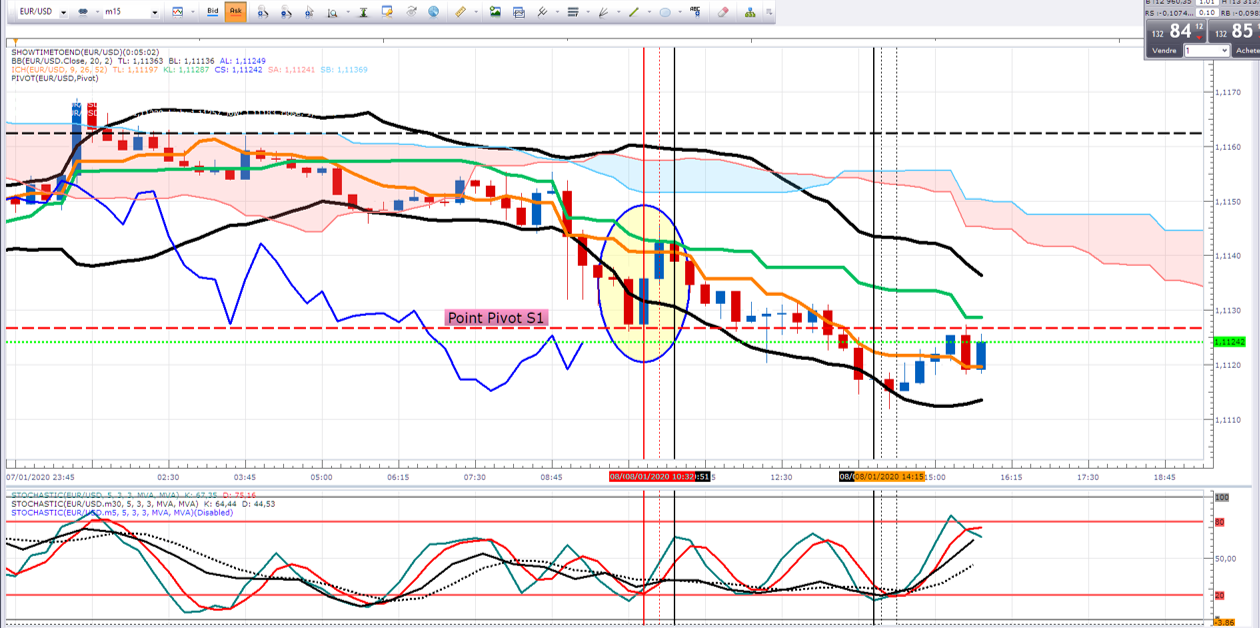
Task: Select the trend line drawing tool
Action: click(x=634, y=12)
